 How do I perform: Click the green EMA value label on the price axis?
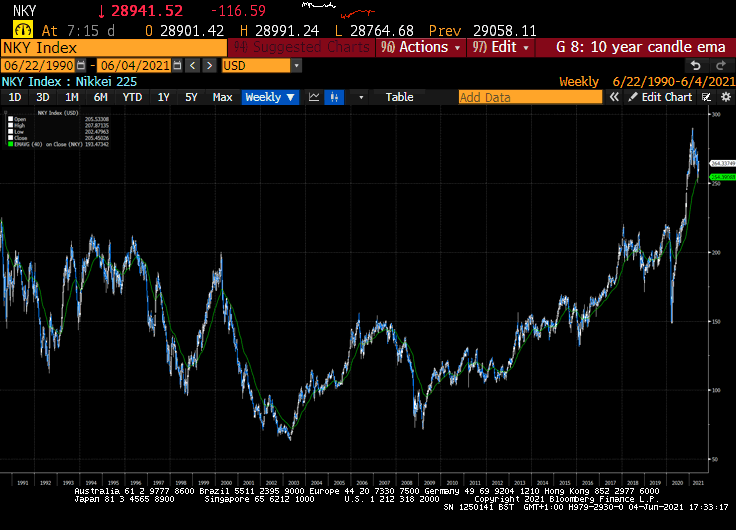pos(722,177)
